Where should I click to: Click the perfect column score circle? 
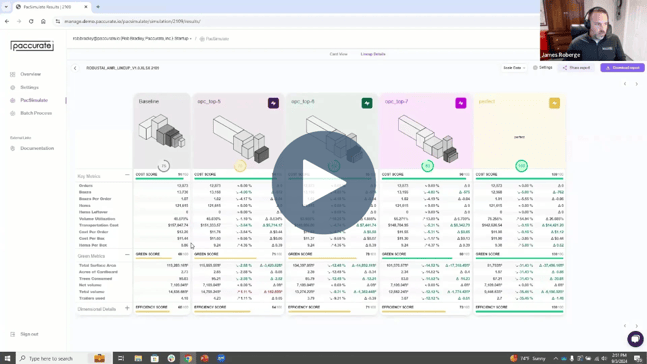point(521,166)
